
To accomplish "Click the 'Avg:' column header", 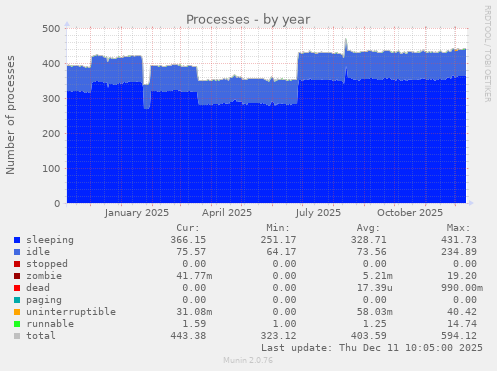I will point(368,228).
